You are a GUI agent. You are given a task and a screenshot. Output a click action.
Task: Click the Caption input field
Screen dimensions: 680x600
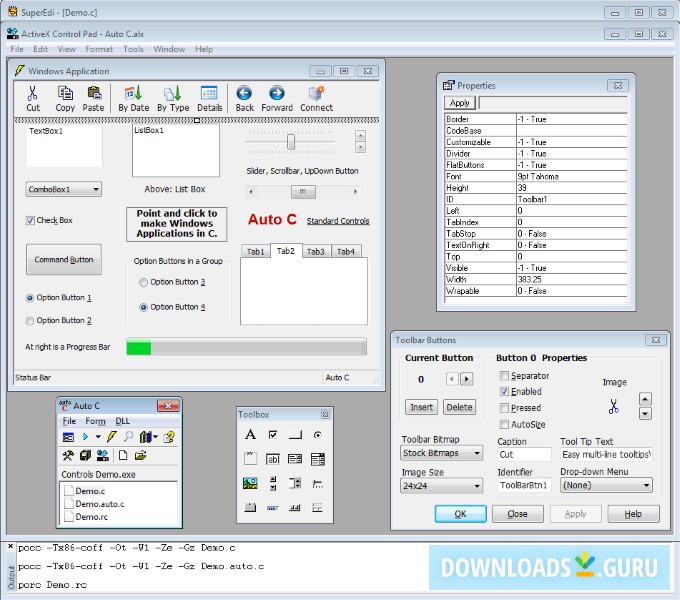524,454
